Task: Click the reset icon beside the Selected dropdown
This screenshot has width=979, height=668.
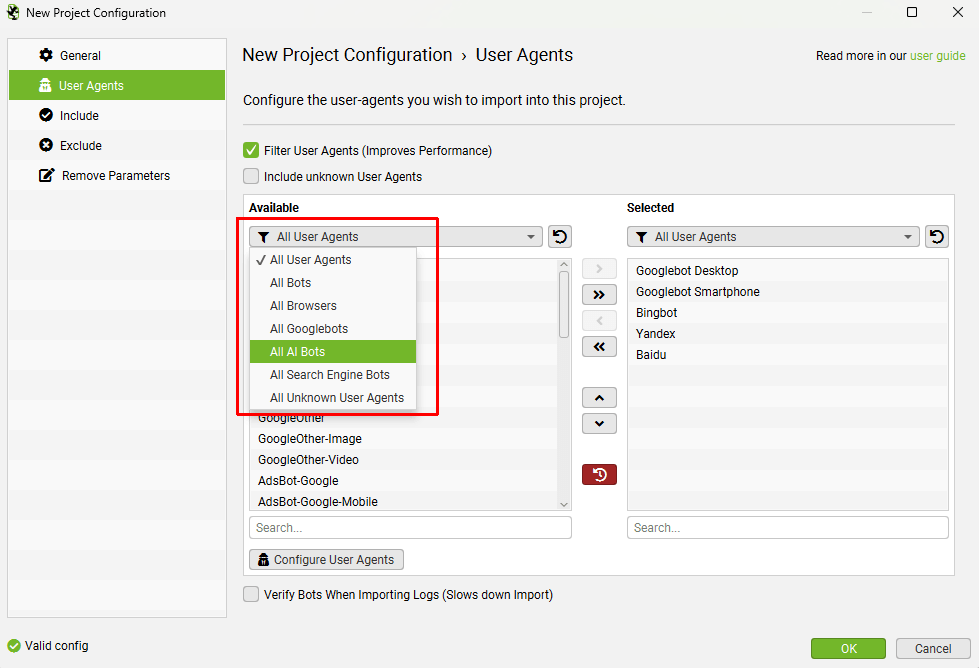Action: [x=936, y=236]
